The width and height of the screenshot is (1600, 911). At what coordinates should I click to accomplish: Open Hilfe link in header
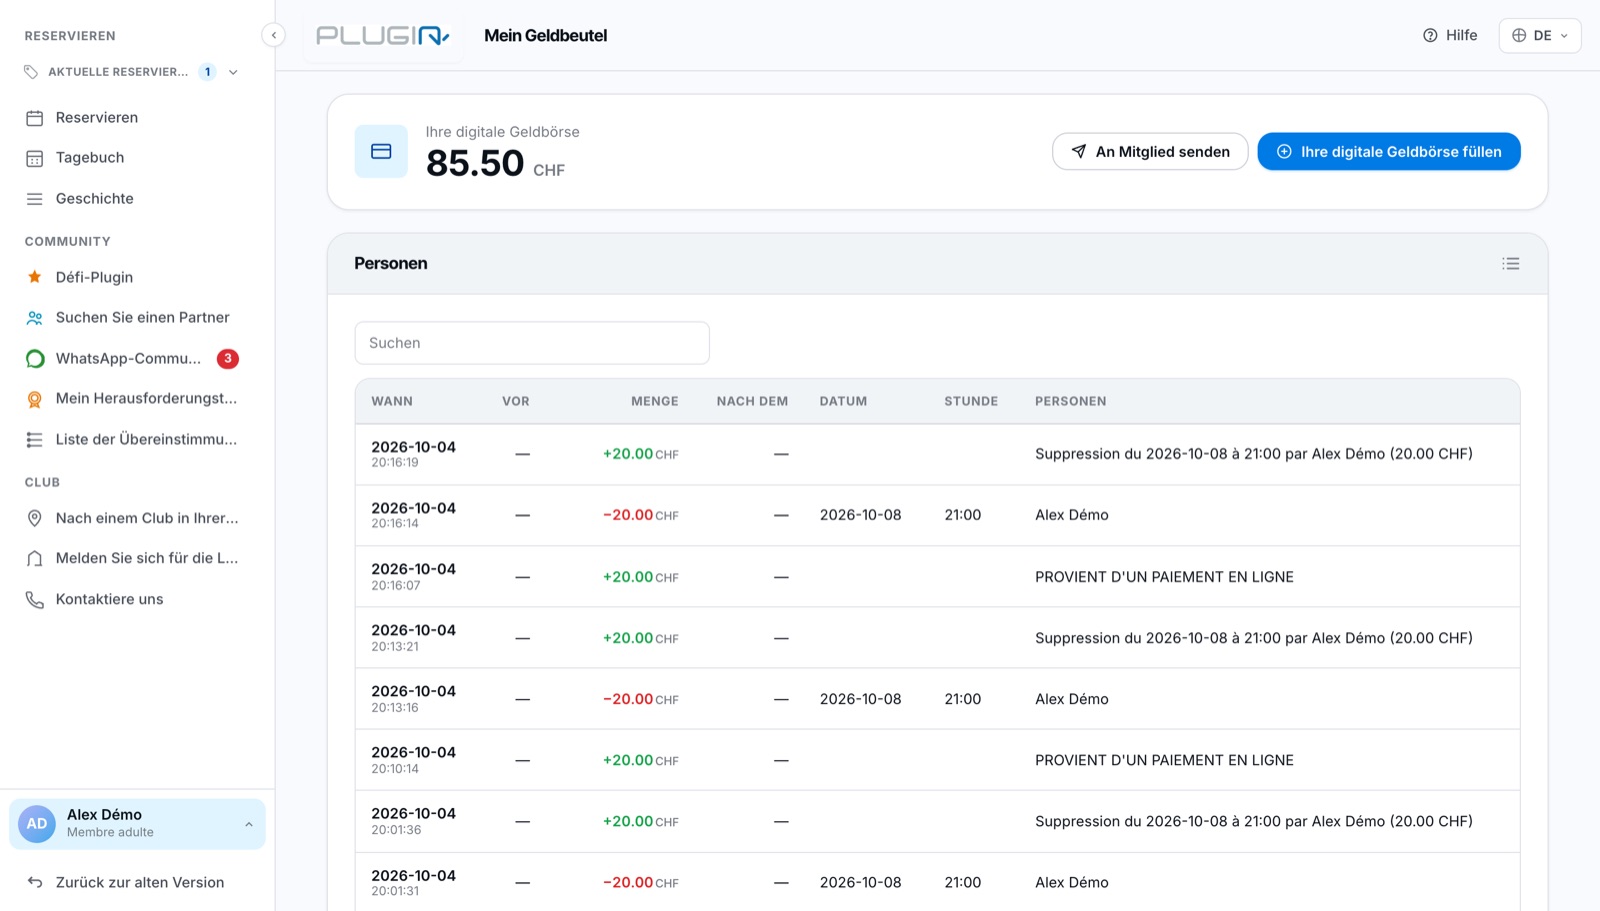tap(1450, 35)
